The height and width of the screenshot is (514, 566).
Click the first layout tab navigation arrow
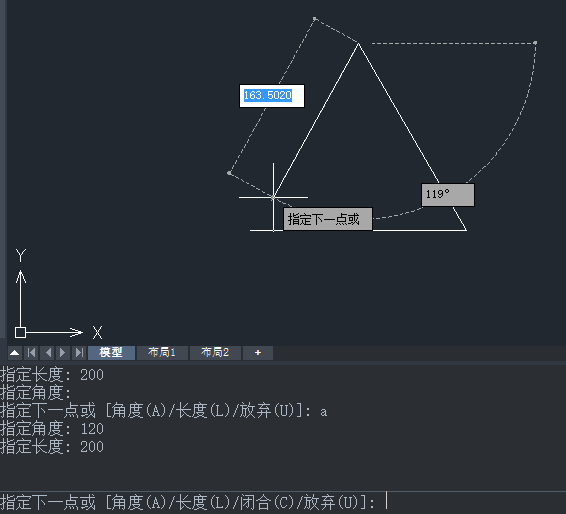31,353
